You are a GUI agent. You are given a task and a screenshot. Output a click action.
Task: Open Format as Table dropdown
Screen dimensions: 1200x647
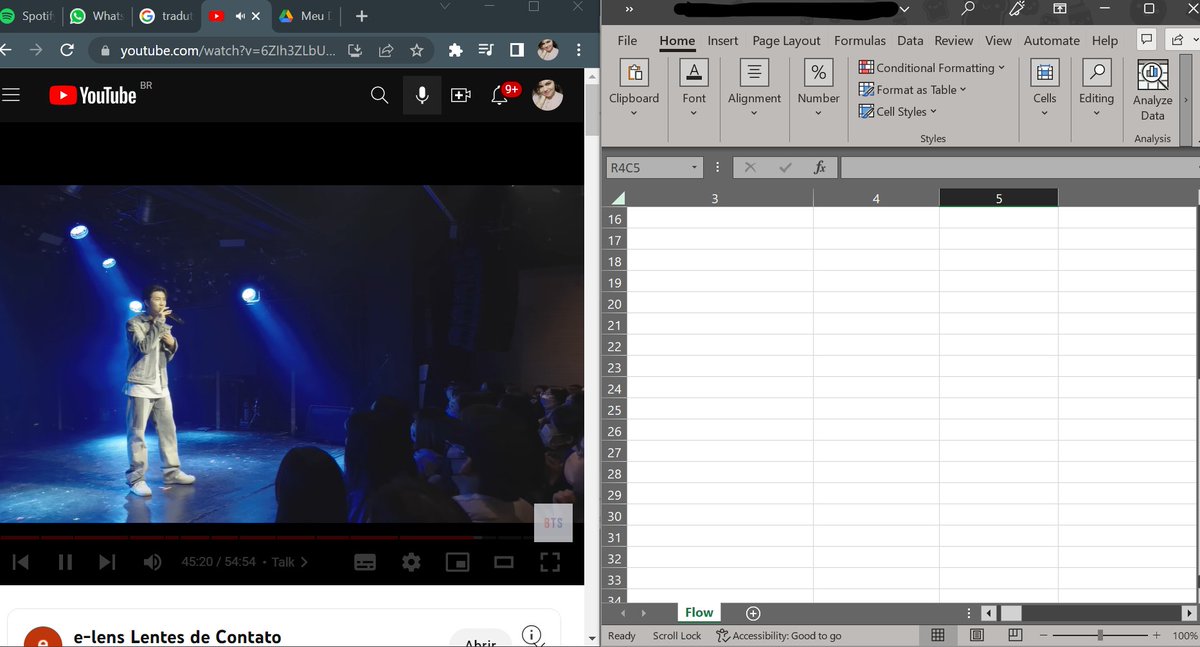point(913,90)
